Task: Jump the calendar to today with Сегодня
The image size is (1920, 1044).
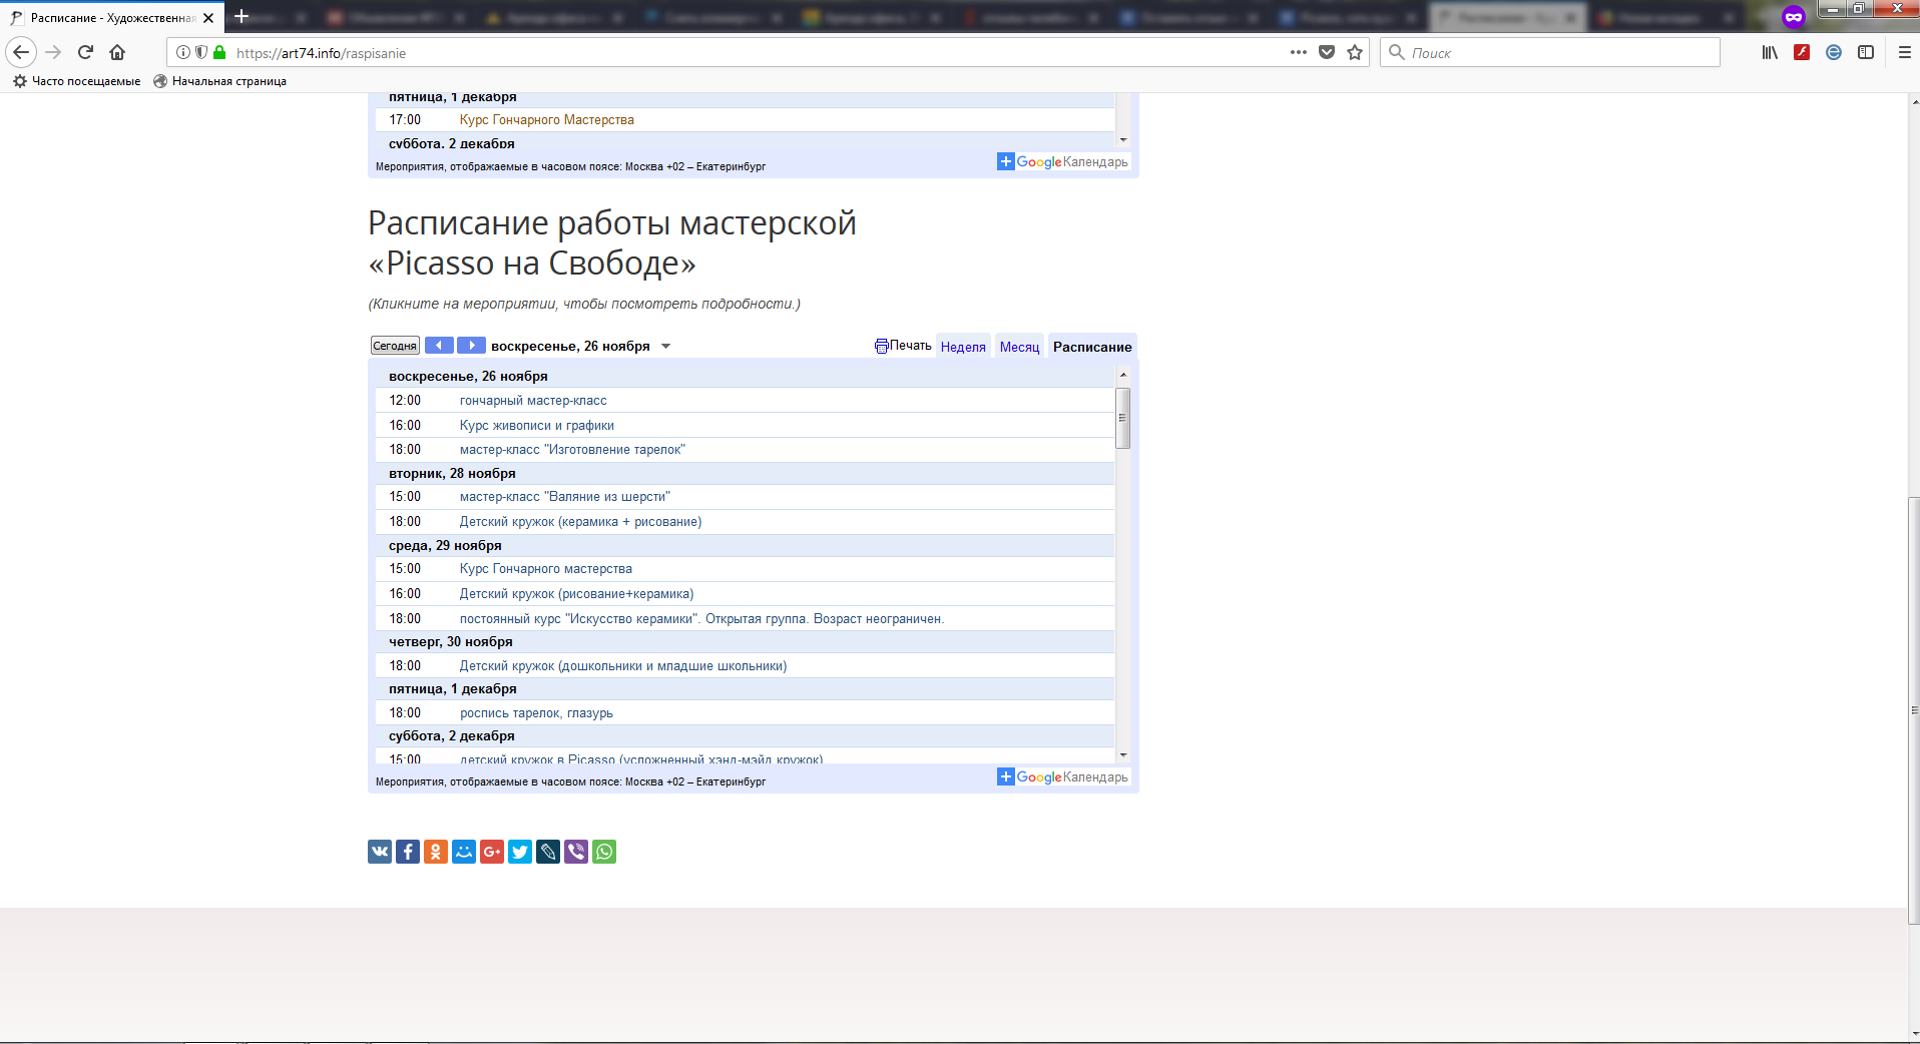Action: (x=395, y=346)
